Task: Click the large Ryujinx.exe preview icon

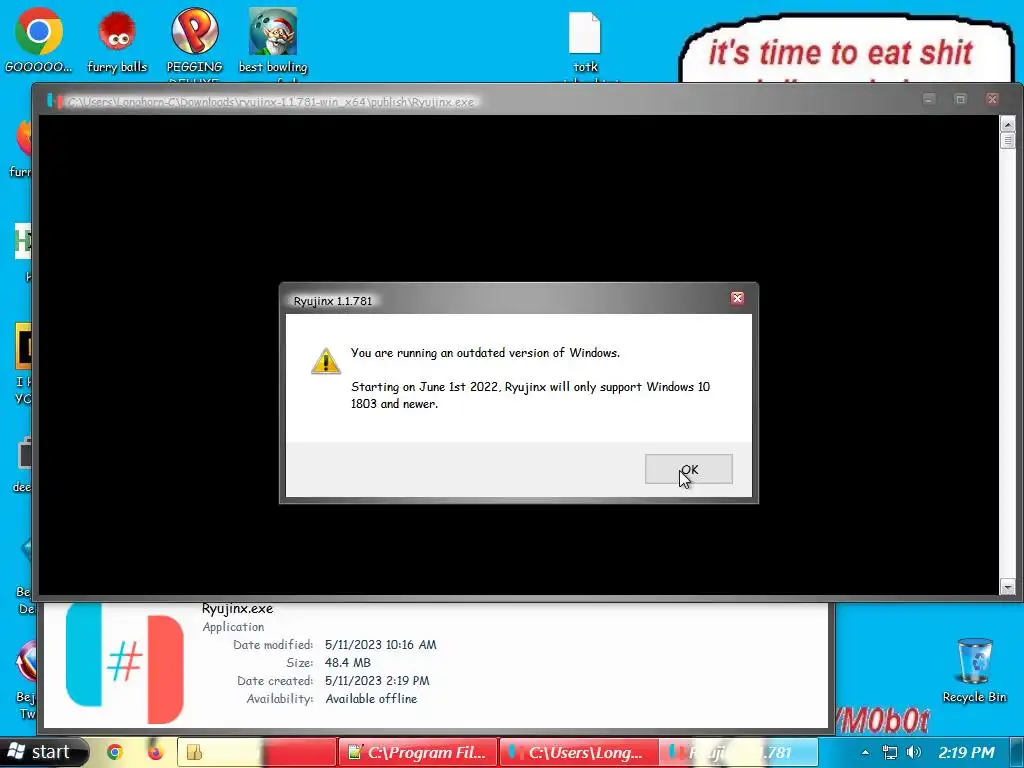Action: point(125,664)
